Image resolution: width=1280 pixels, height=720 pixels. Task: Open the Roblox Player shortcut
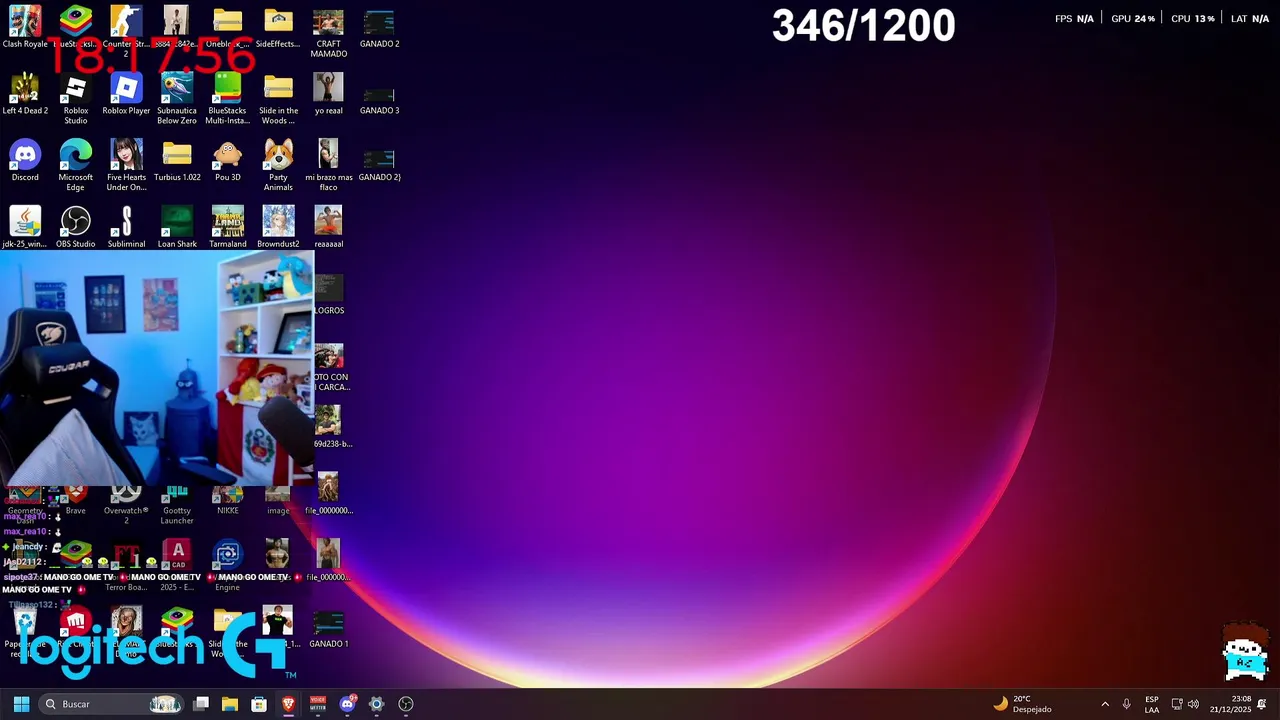pos(126,94)
